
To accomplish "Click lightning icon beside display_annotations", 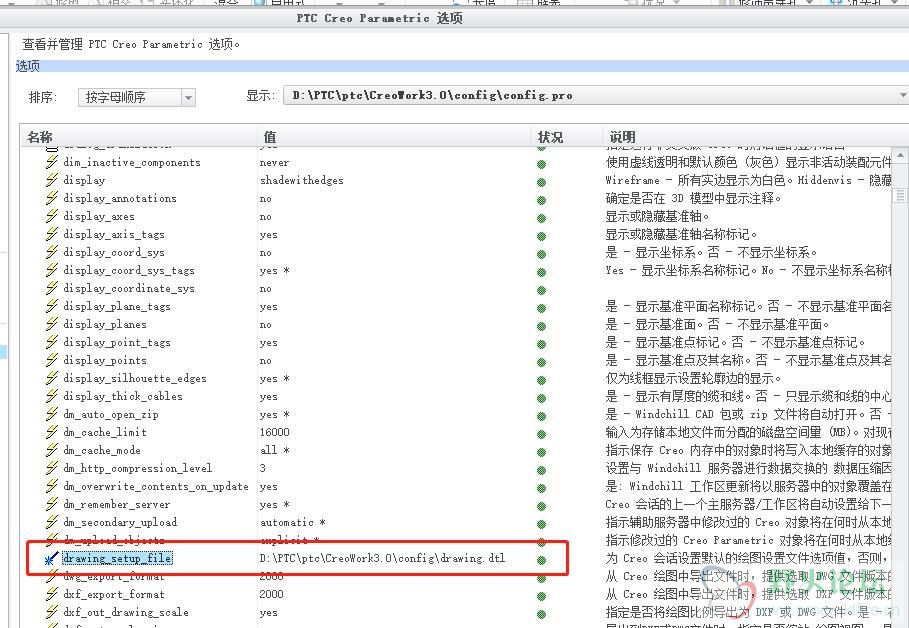I will point(52,198).
